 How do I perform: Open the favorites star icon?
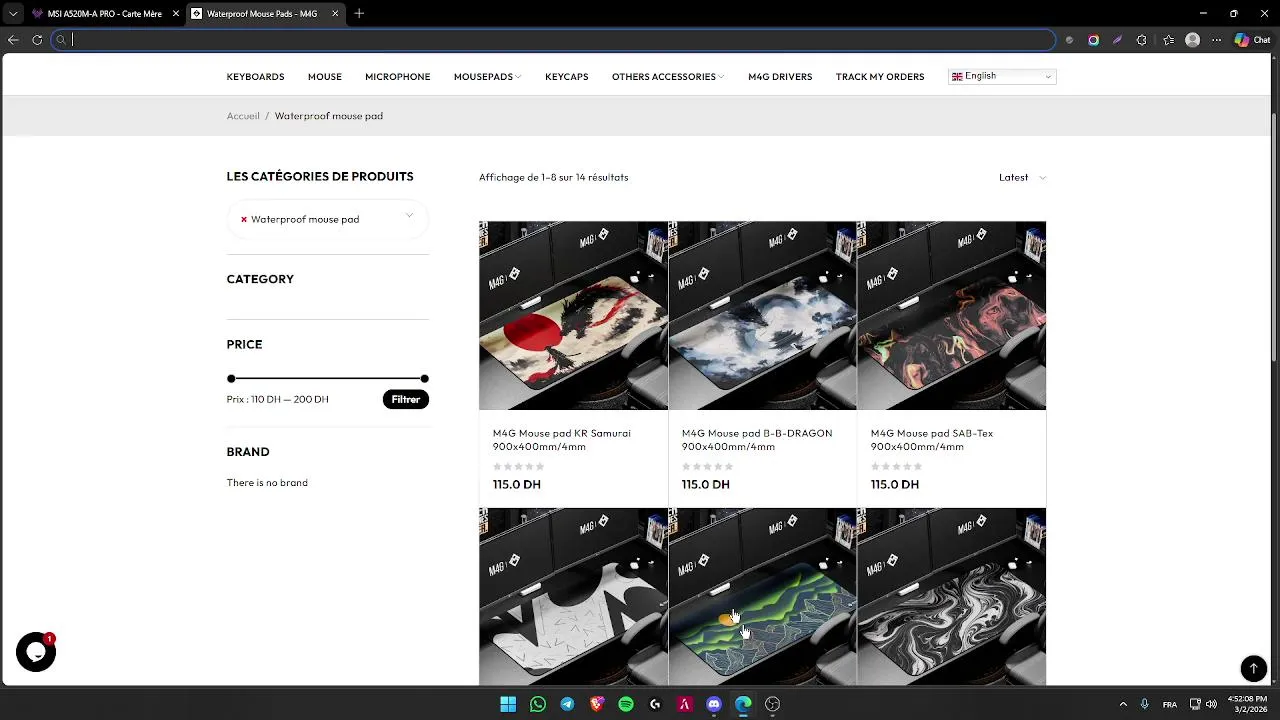tap(1168, 40)
